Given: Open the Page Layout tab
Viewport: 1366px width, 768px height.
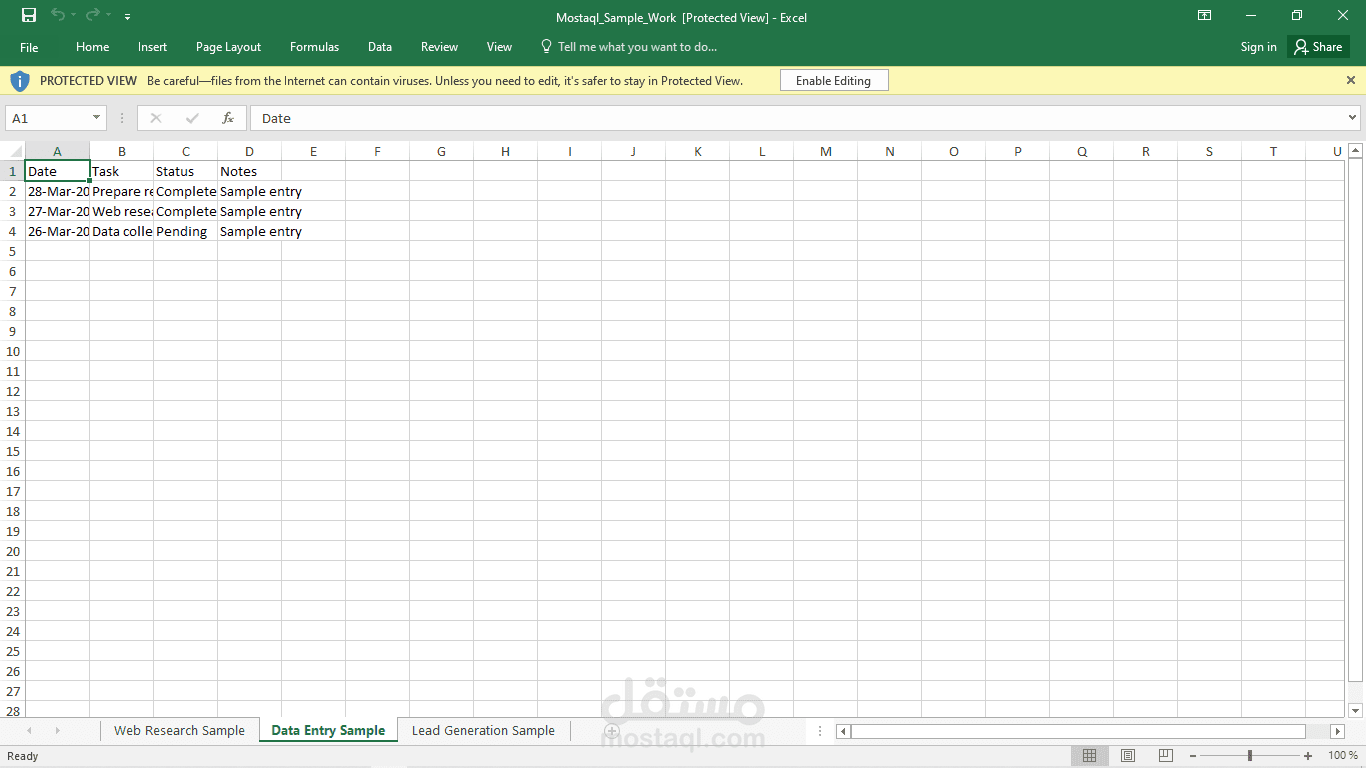Looking at the screenshot, I should 228,47.
